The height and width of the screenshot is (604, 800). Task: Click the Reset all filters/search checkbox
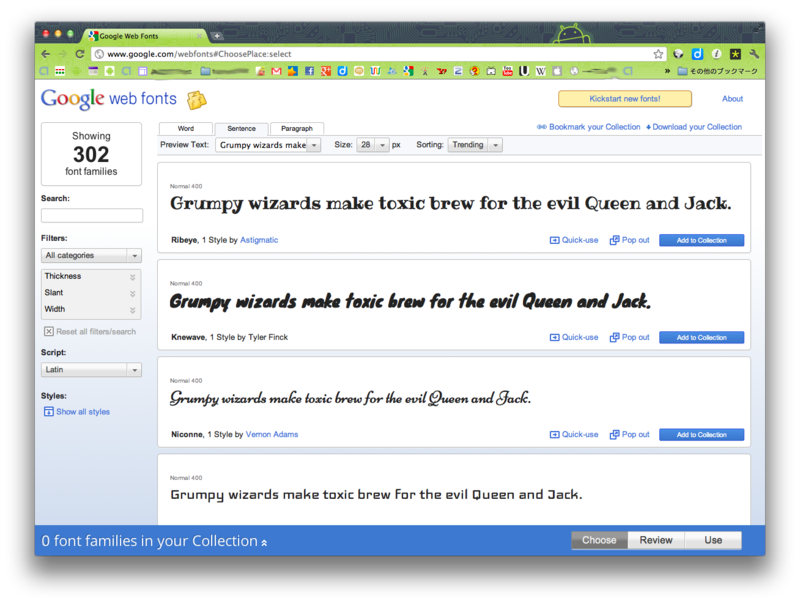click(49, 332)
